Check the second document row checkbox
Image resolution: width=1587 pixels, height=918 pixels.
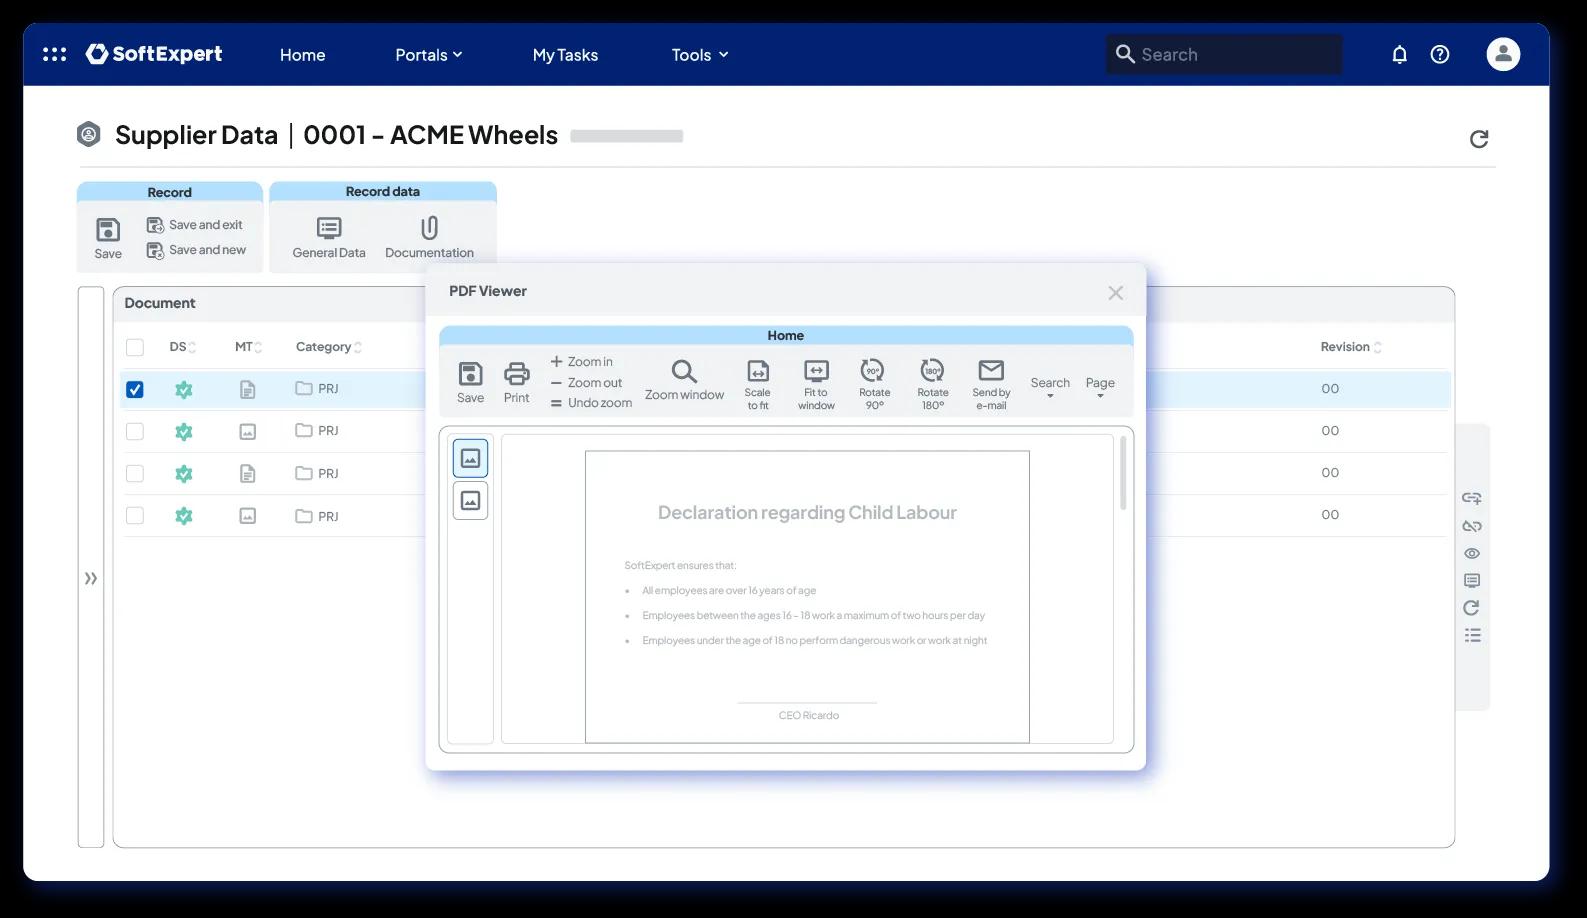point(135,431)
